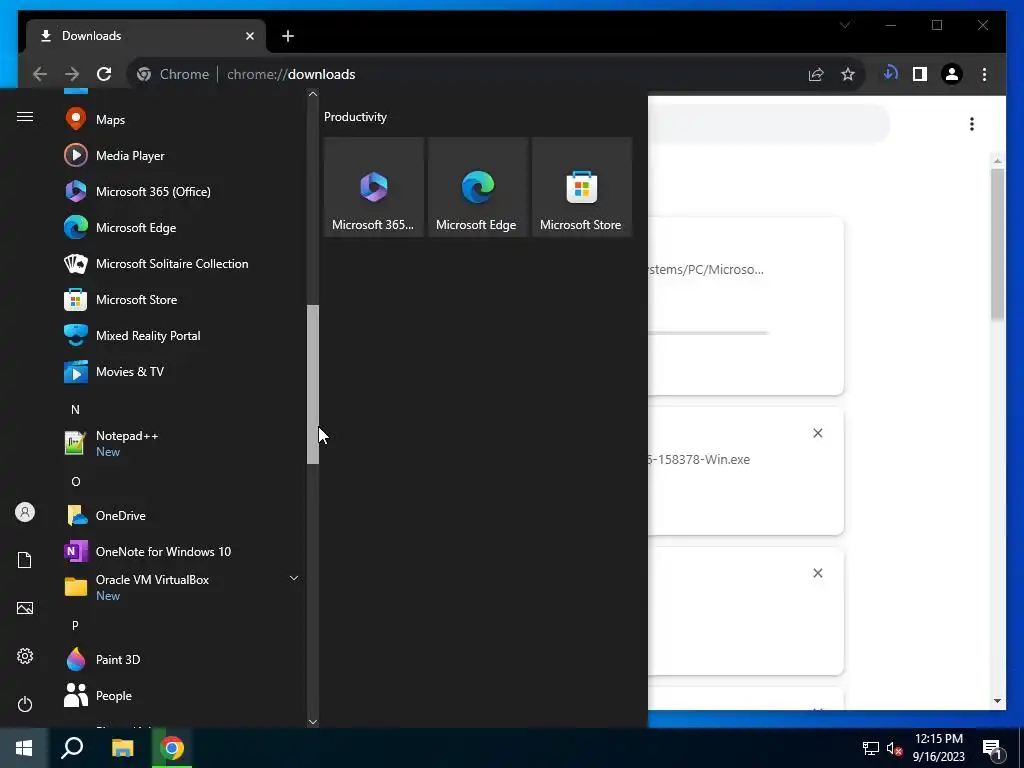The height and width of the screenshot is (768, 1024).
Task: Open Chrome's three-dot main menu
Action: click(984, 74)
